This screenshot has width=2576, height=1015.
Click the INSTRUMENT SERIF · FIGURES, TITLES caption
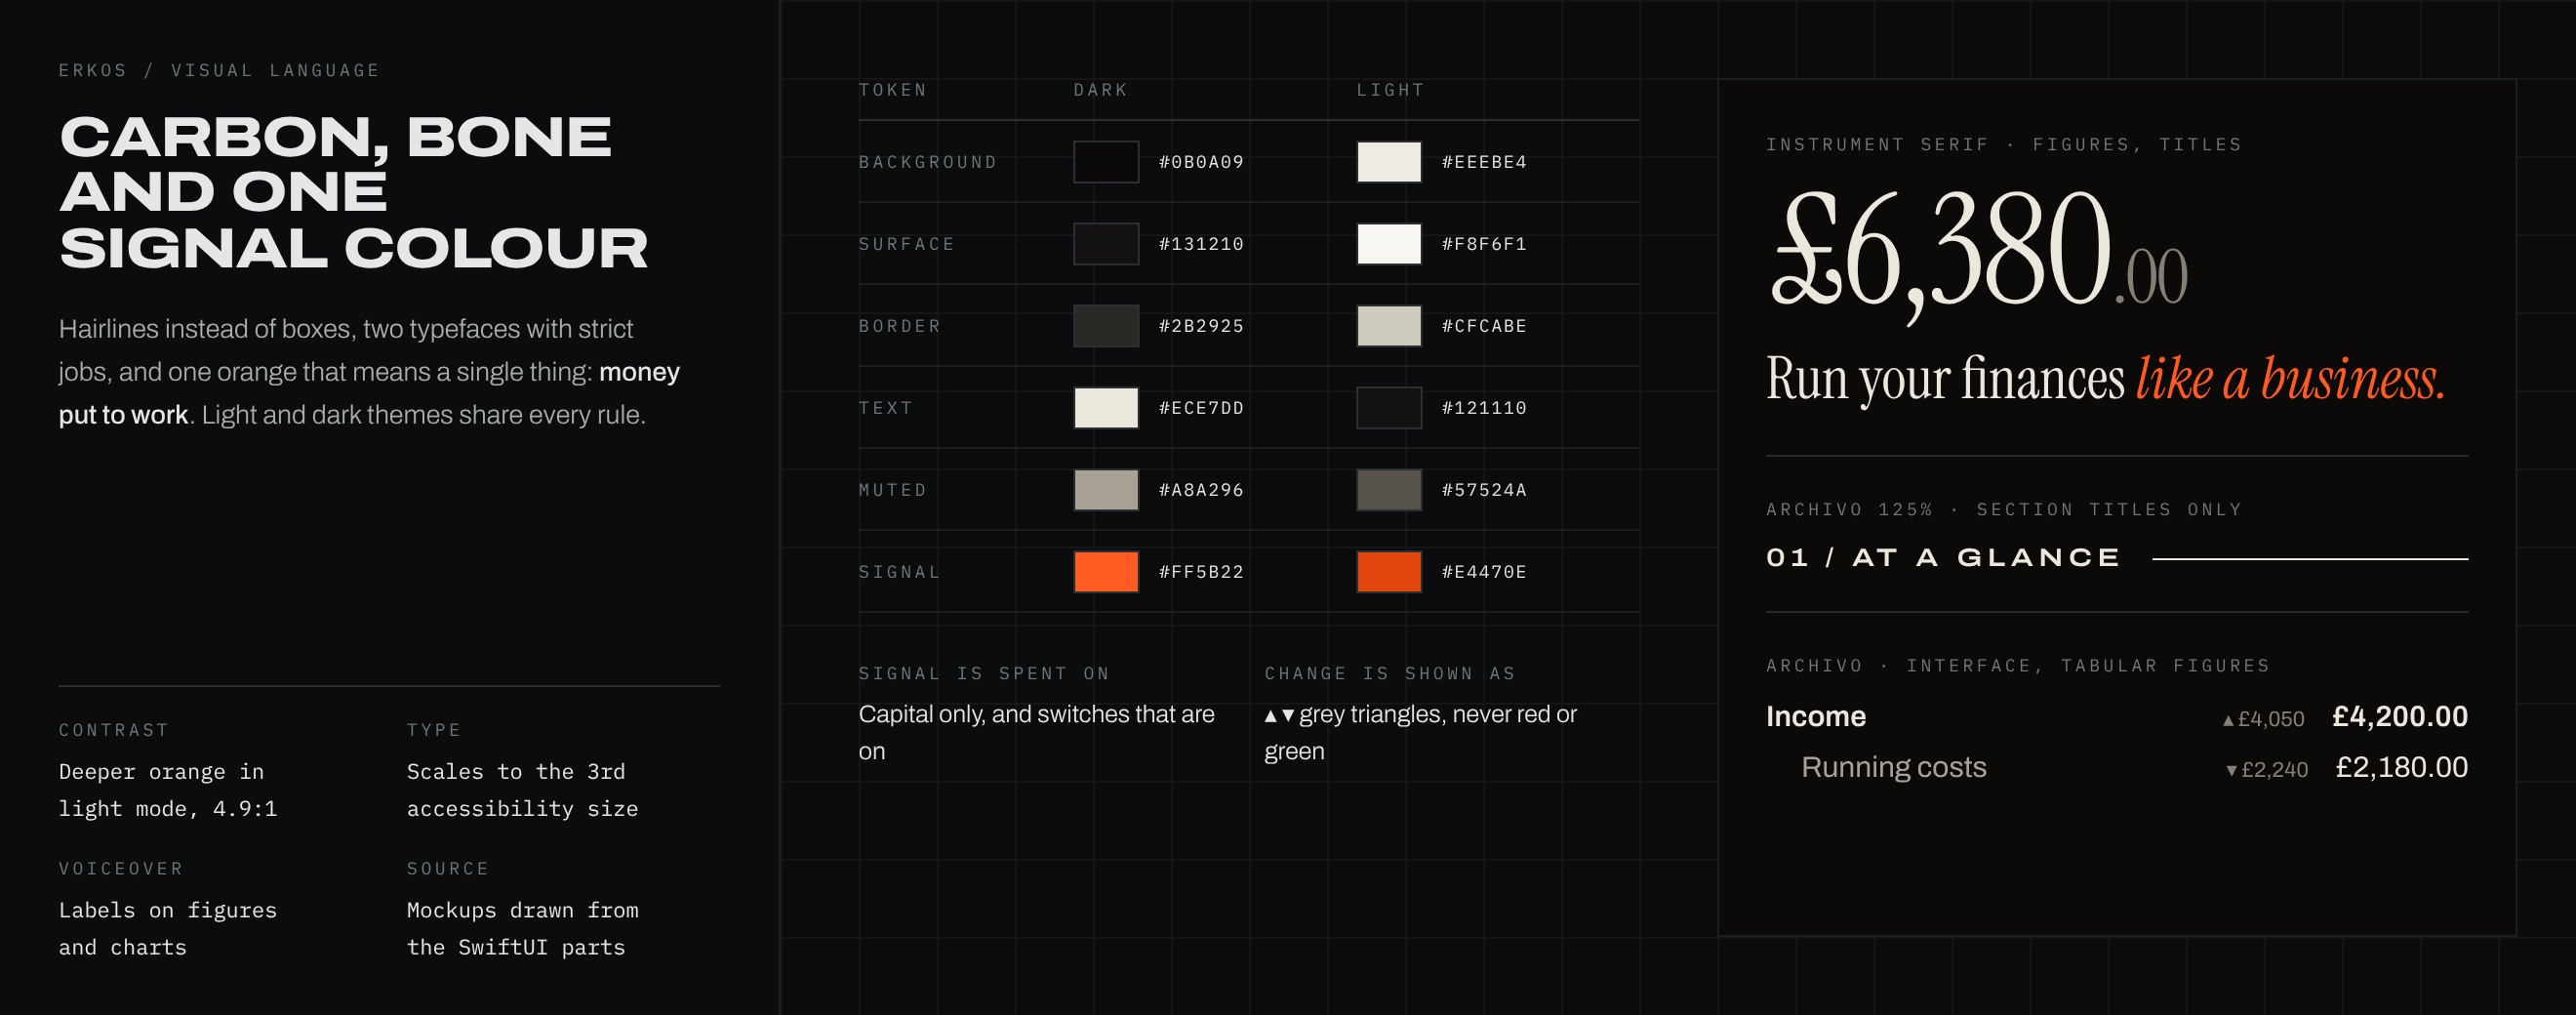[x=2004, y=145]
